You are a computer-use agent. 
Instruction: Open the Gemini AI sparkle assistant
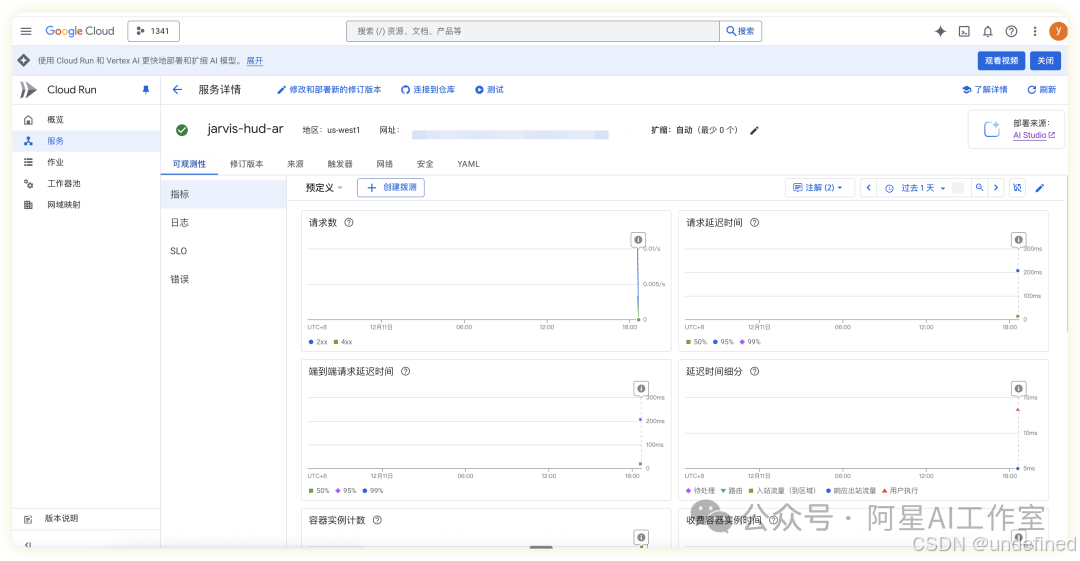pos(940,31)
